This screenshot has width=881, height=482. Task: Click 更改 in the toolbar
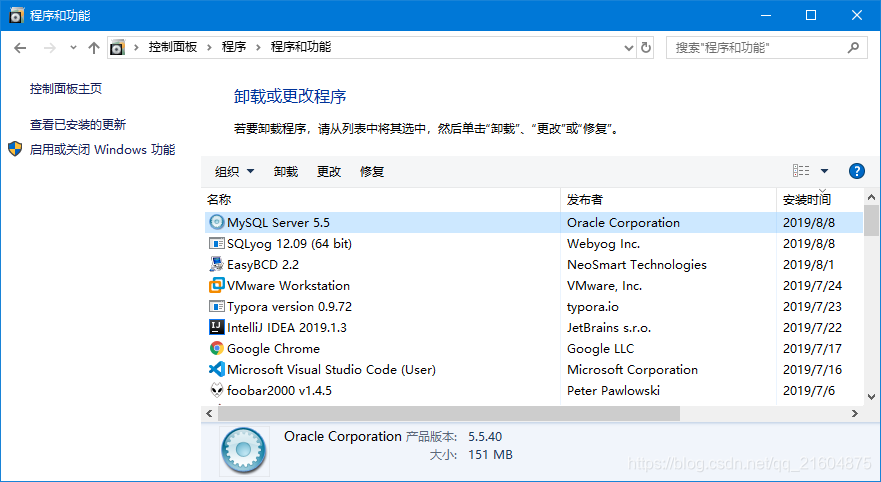[329, 171]
